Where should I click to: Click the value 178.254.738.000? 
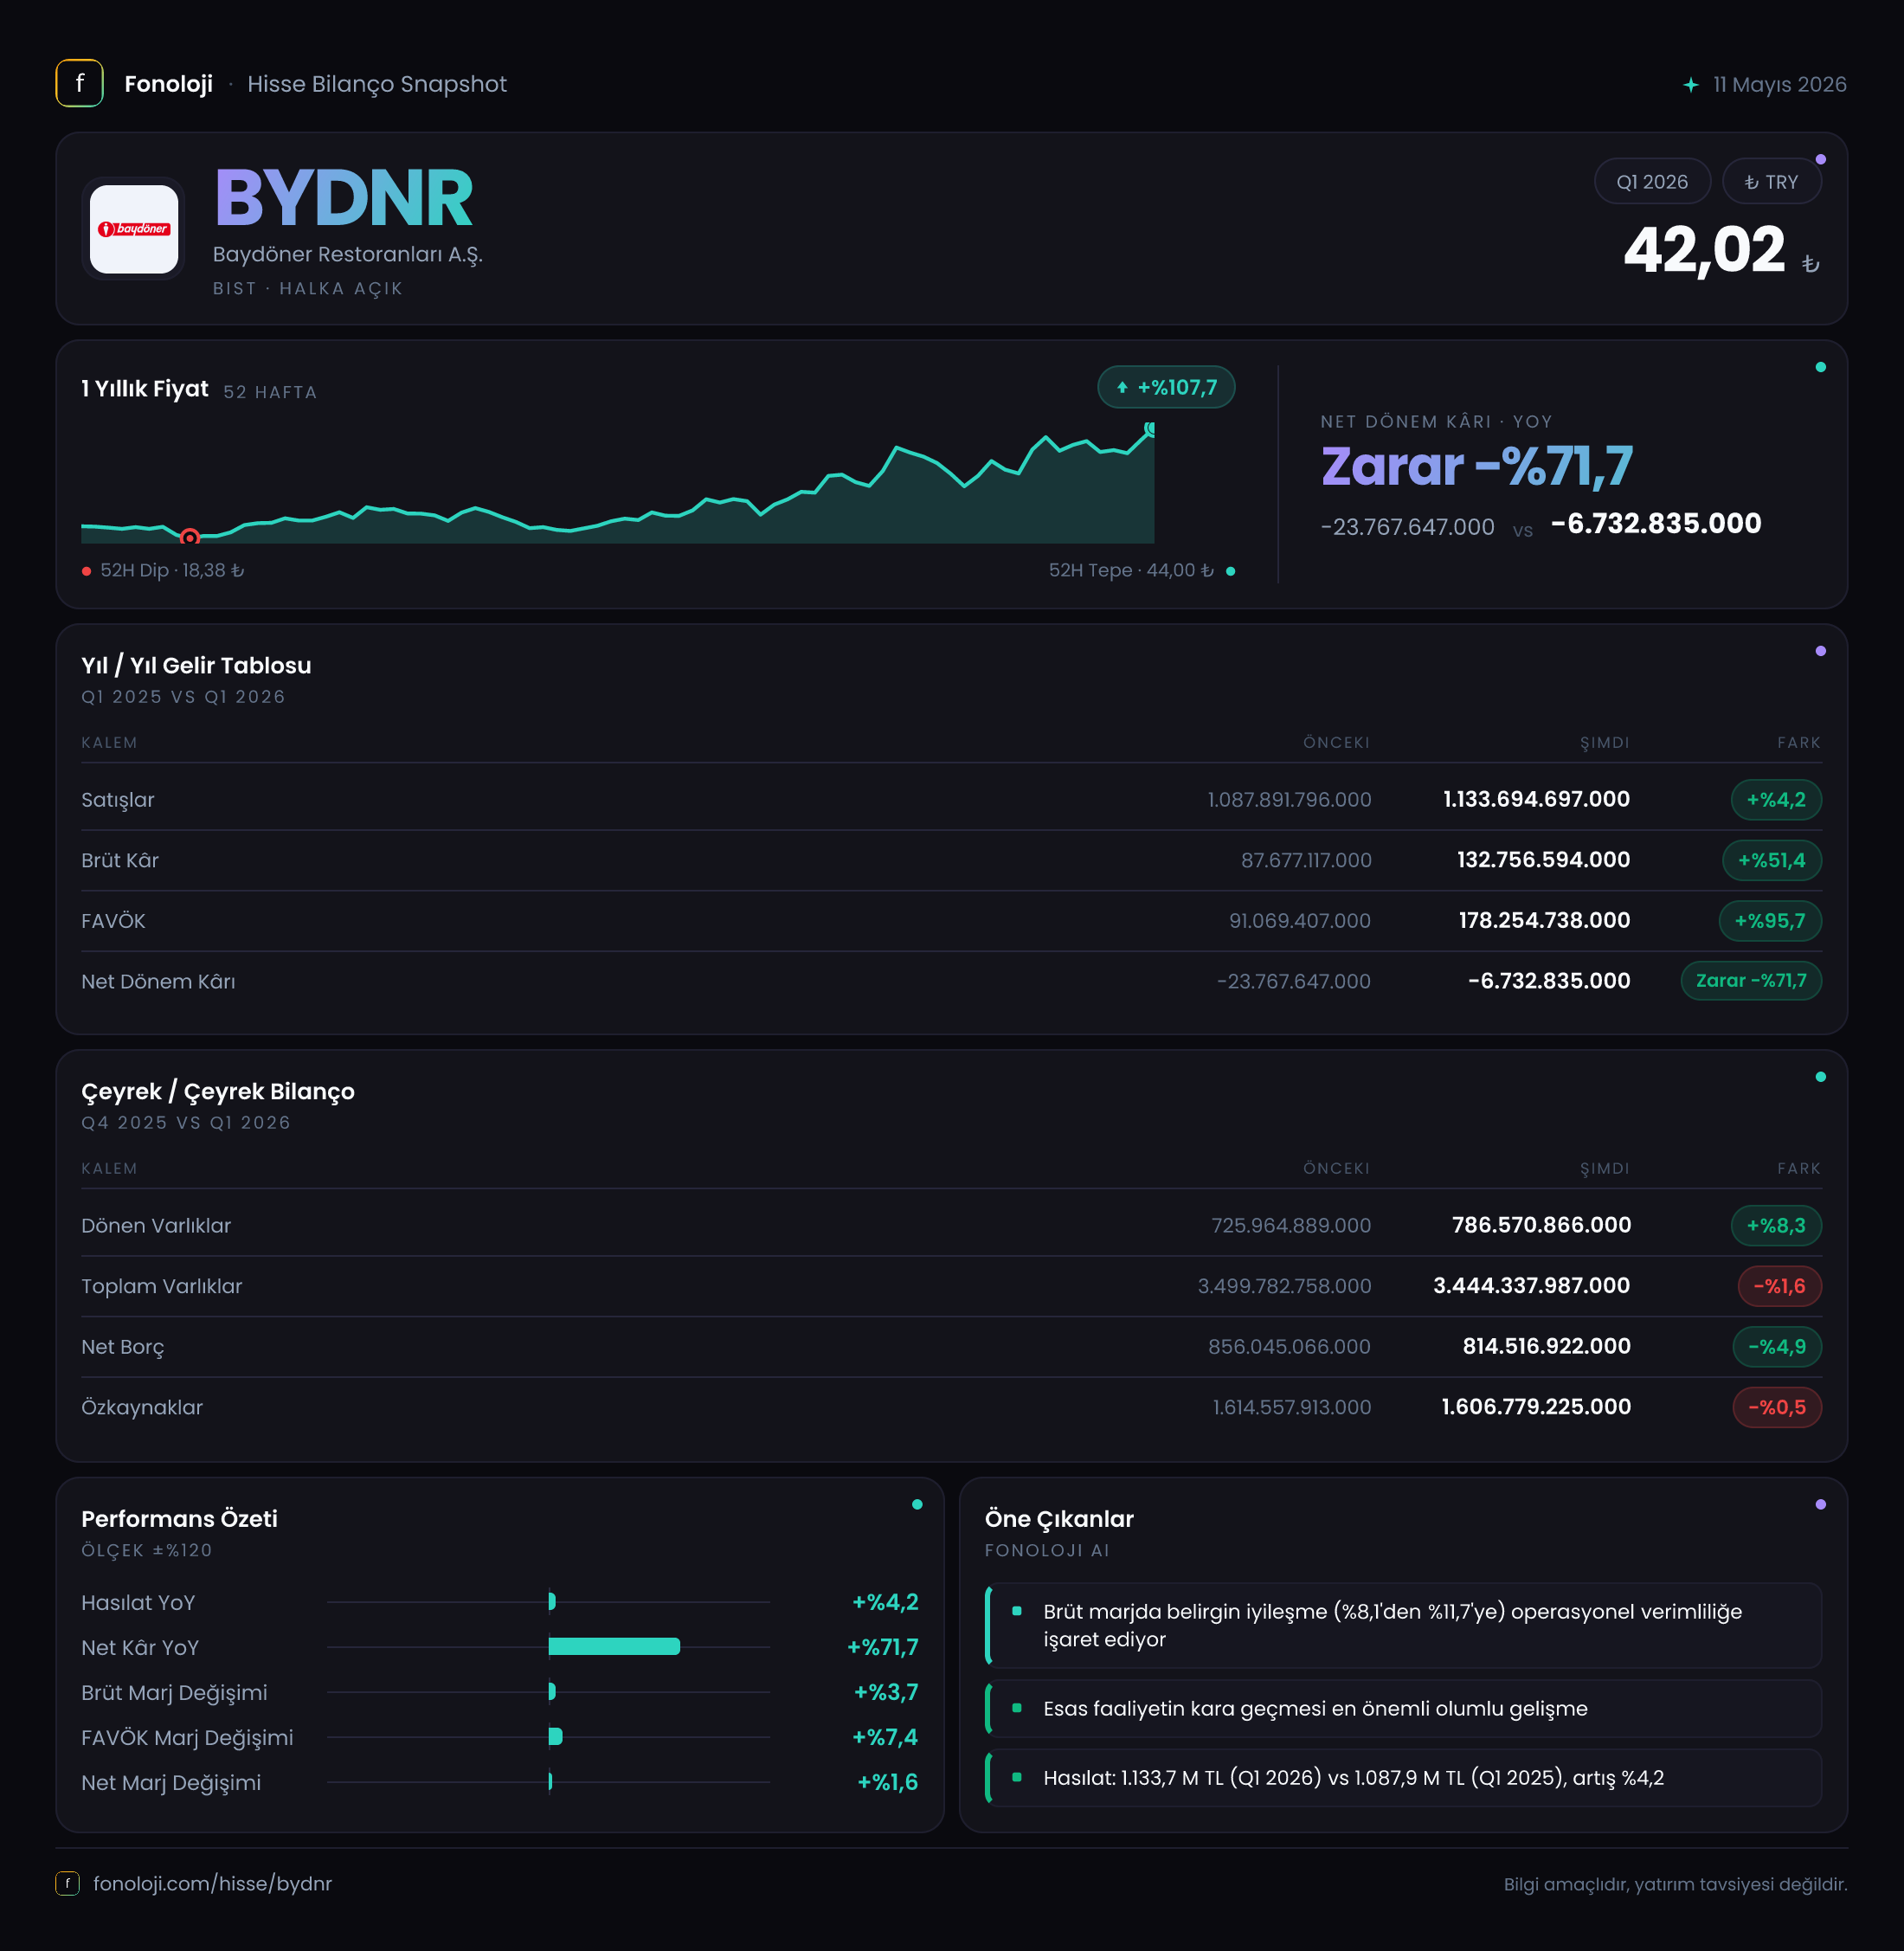point(1544,920)
